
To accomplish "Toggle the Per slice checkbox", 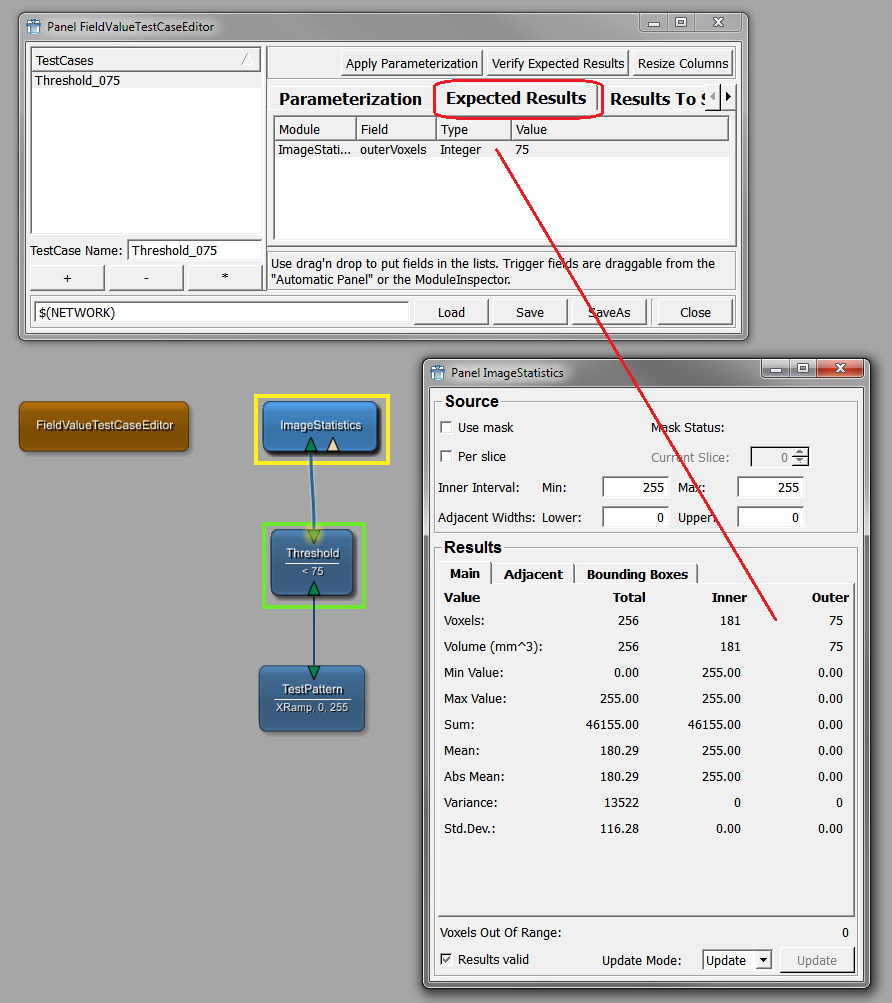I will pyautogui.click(x=446, y=457).
